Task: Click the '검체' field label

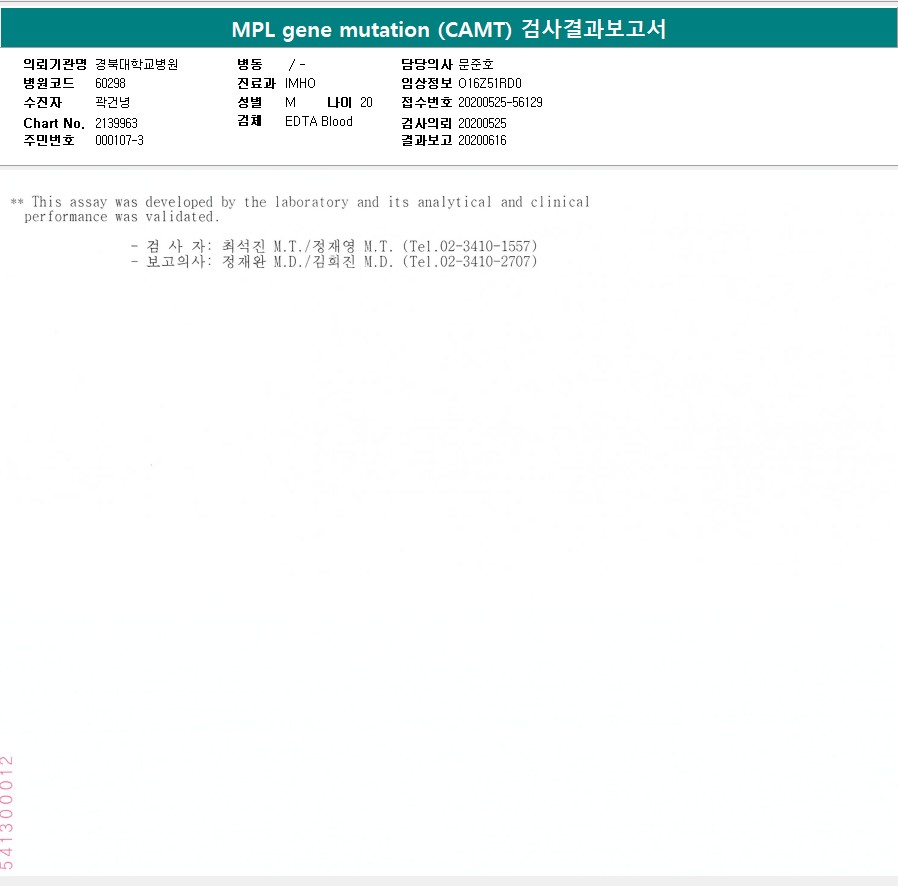Action: (250, 120)
